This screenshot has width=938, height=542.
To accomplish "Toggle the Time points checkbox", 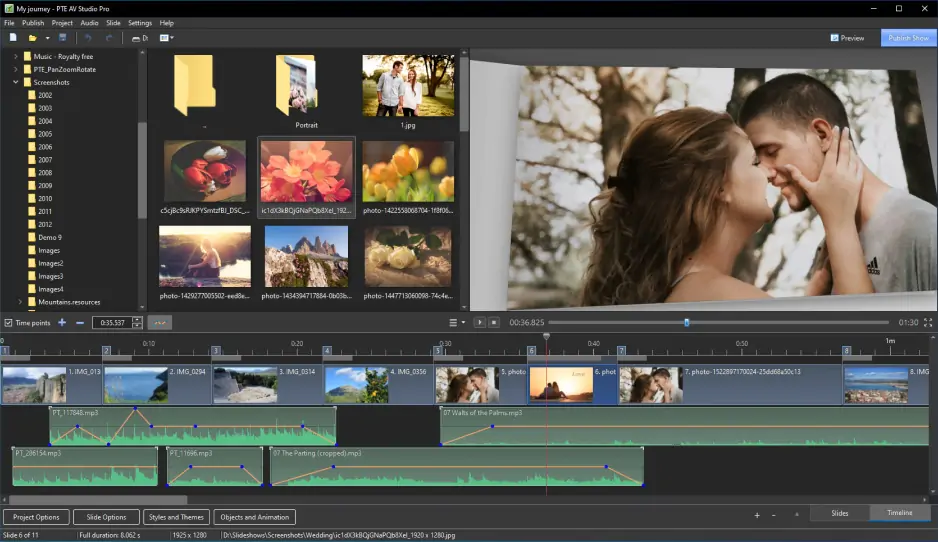I will pyautogui.click(x=9, y=323).
